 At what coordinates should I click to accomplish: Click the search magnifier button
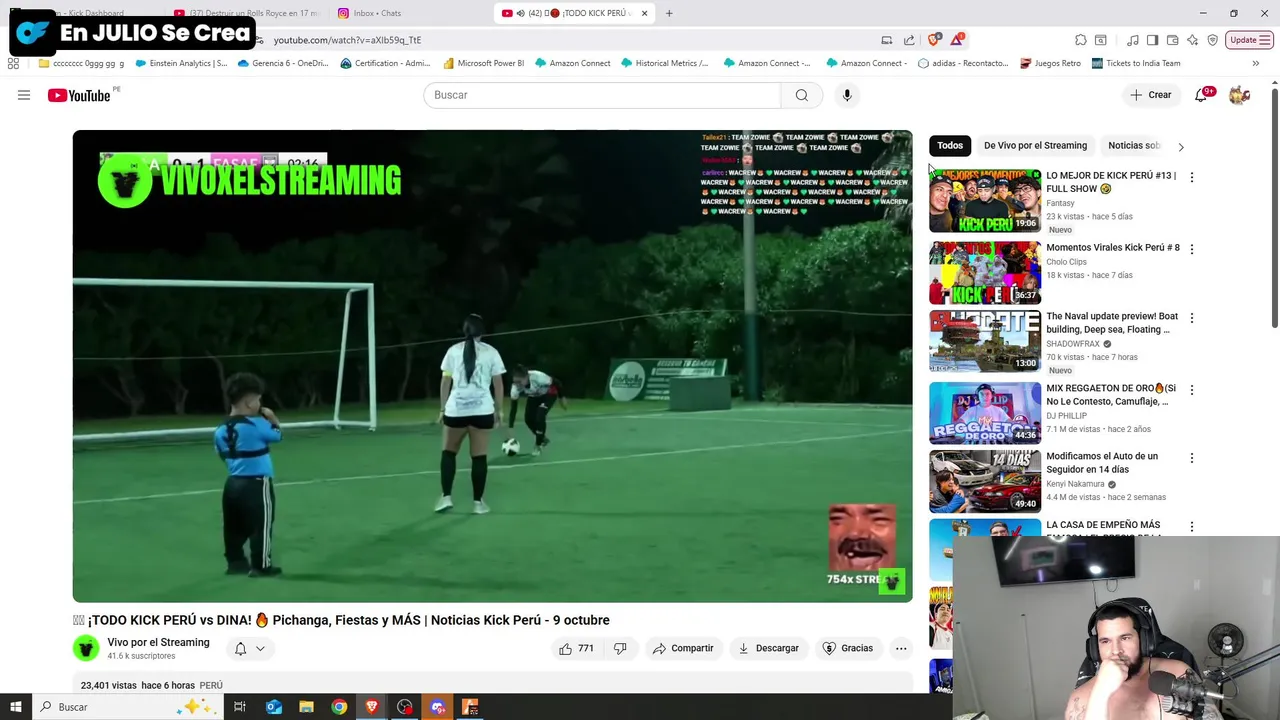click(801, 95)
